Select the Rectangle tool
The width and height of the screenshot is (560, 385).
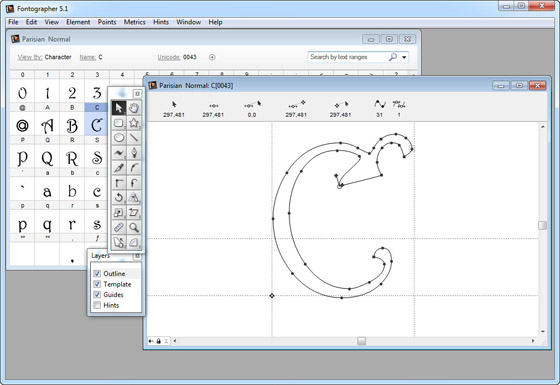(x=119, y=123)
